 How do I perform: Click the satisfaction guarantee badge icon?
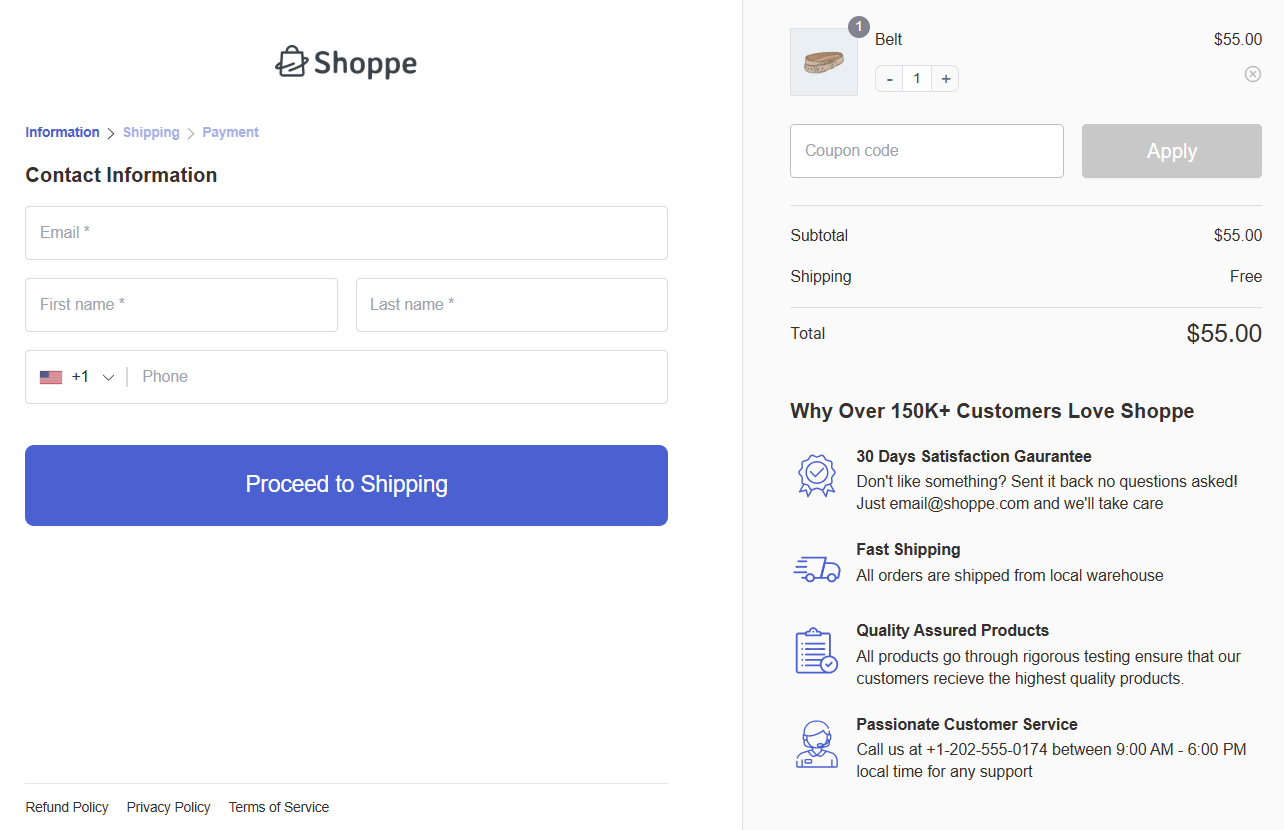pyautogui.click(x=816, y=474)
